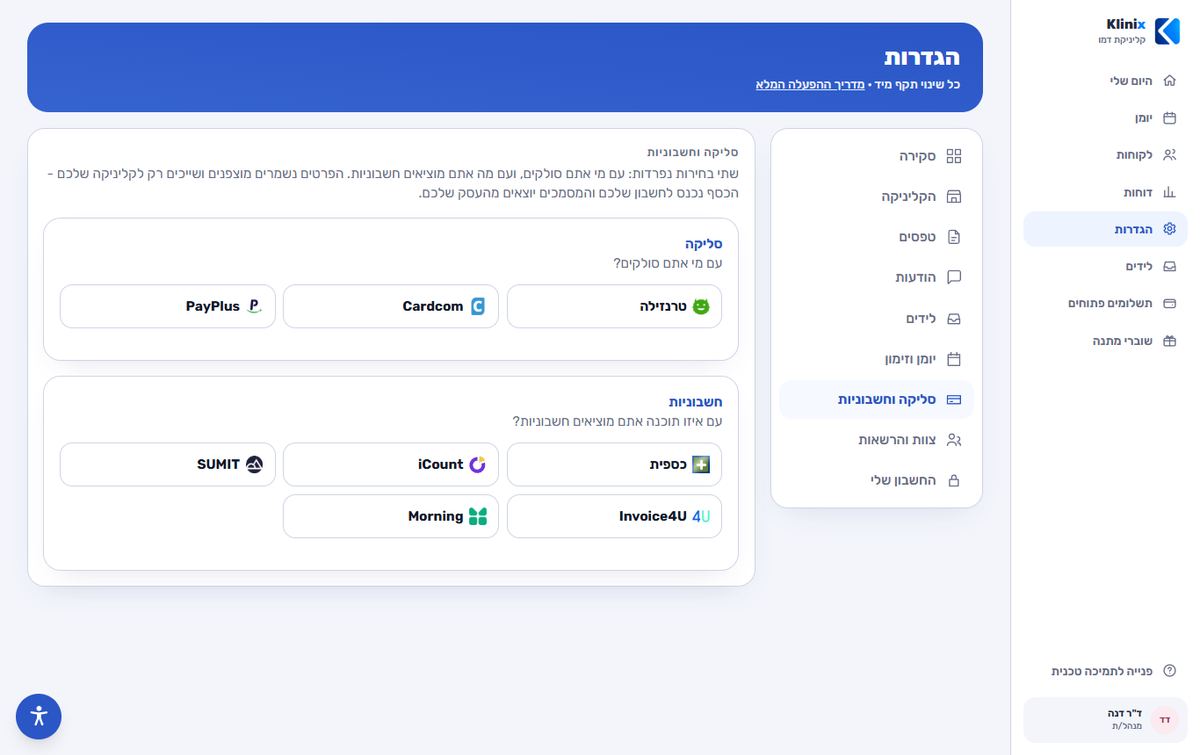This screenshot has width=1200, height=755.
Task: Switch to the הקליניקה settings tab
Action: click(876, 197)
